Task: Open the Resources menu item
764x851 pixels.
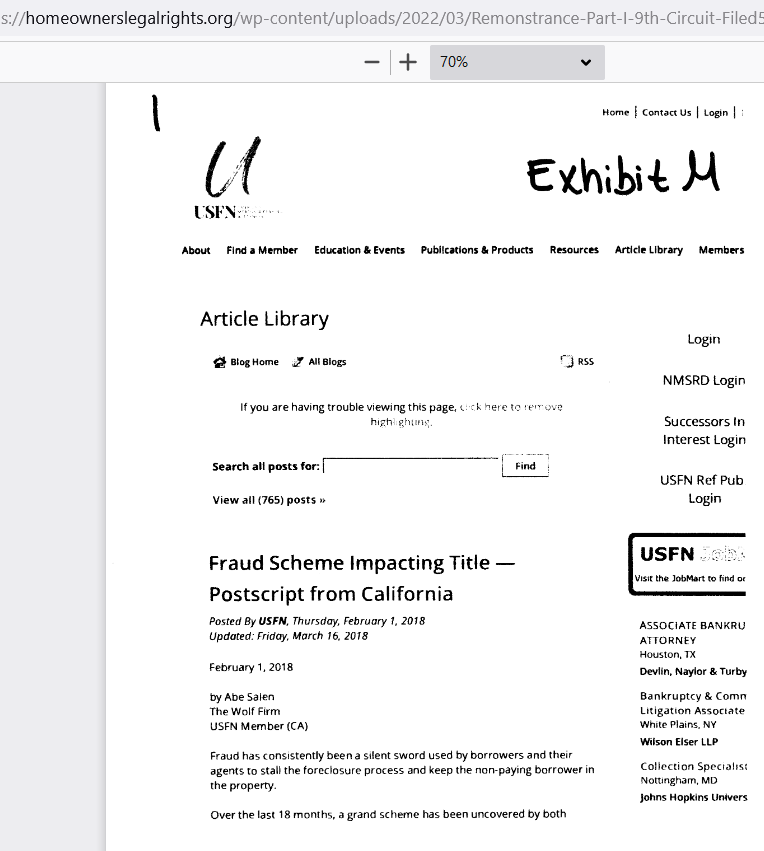Action: click(574, 250)
